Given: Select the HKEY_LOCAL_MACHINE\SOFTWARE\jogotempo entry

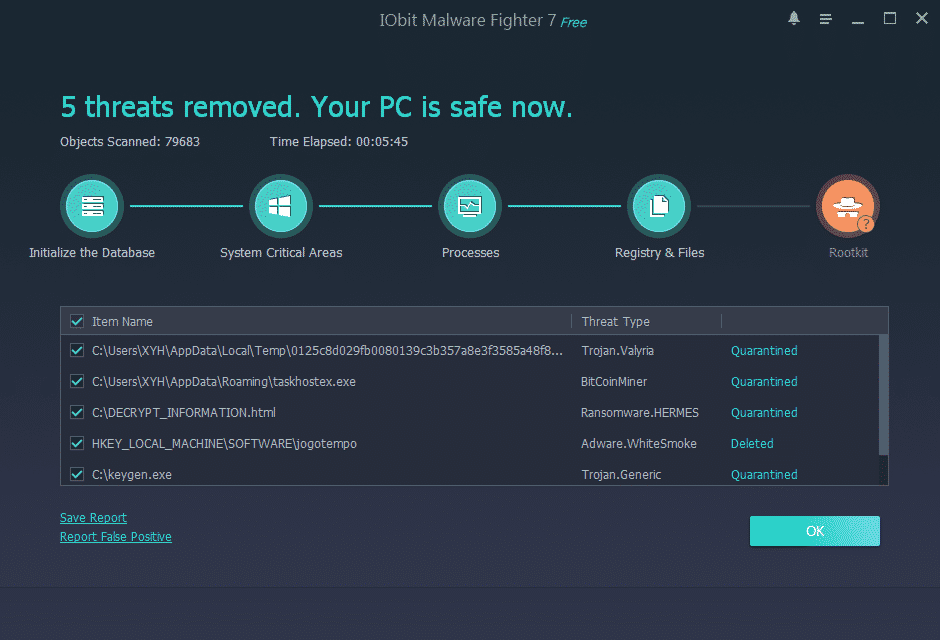Looking at the screenshot, I should 224,444.
